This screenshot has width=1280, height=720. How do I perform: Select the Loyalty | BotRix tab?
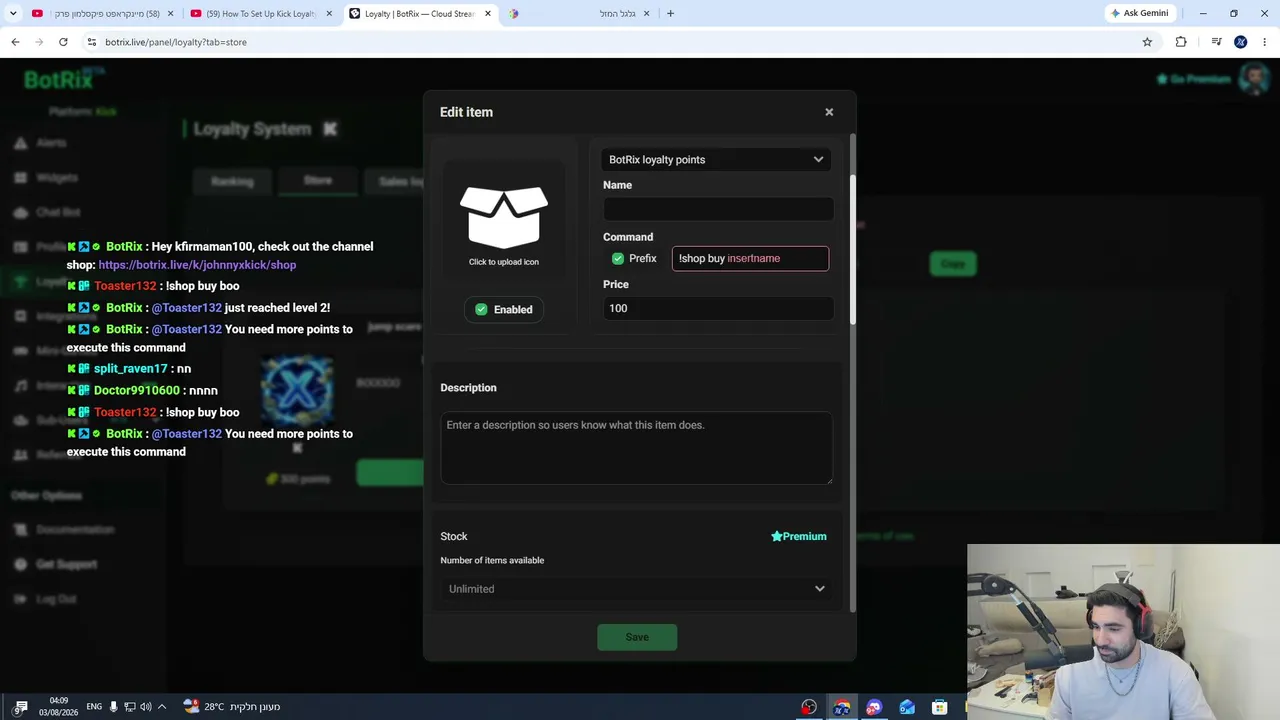(418, 14)
